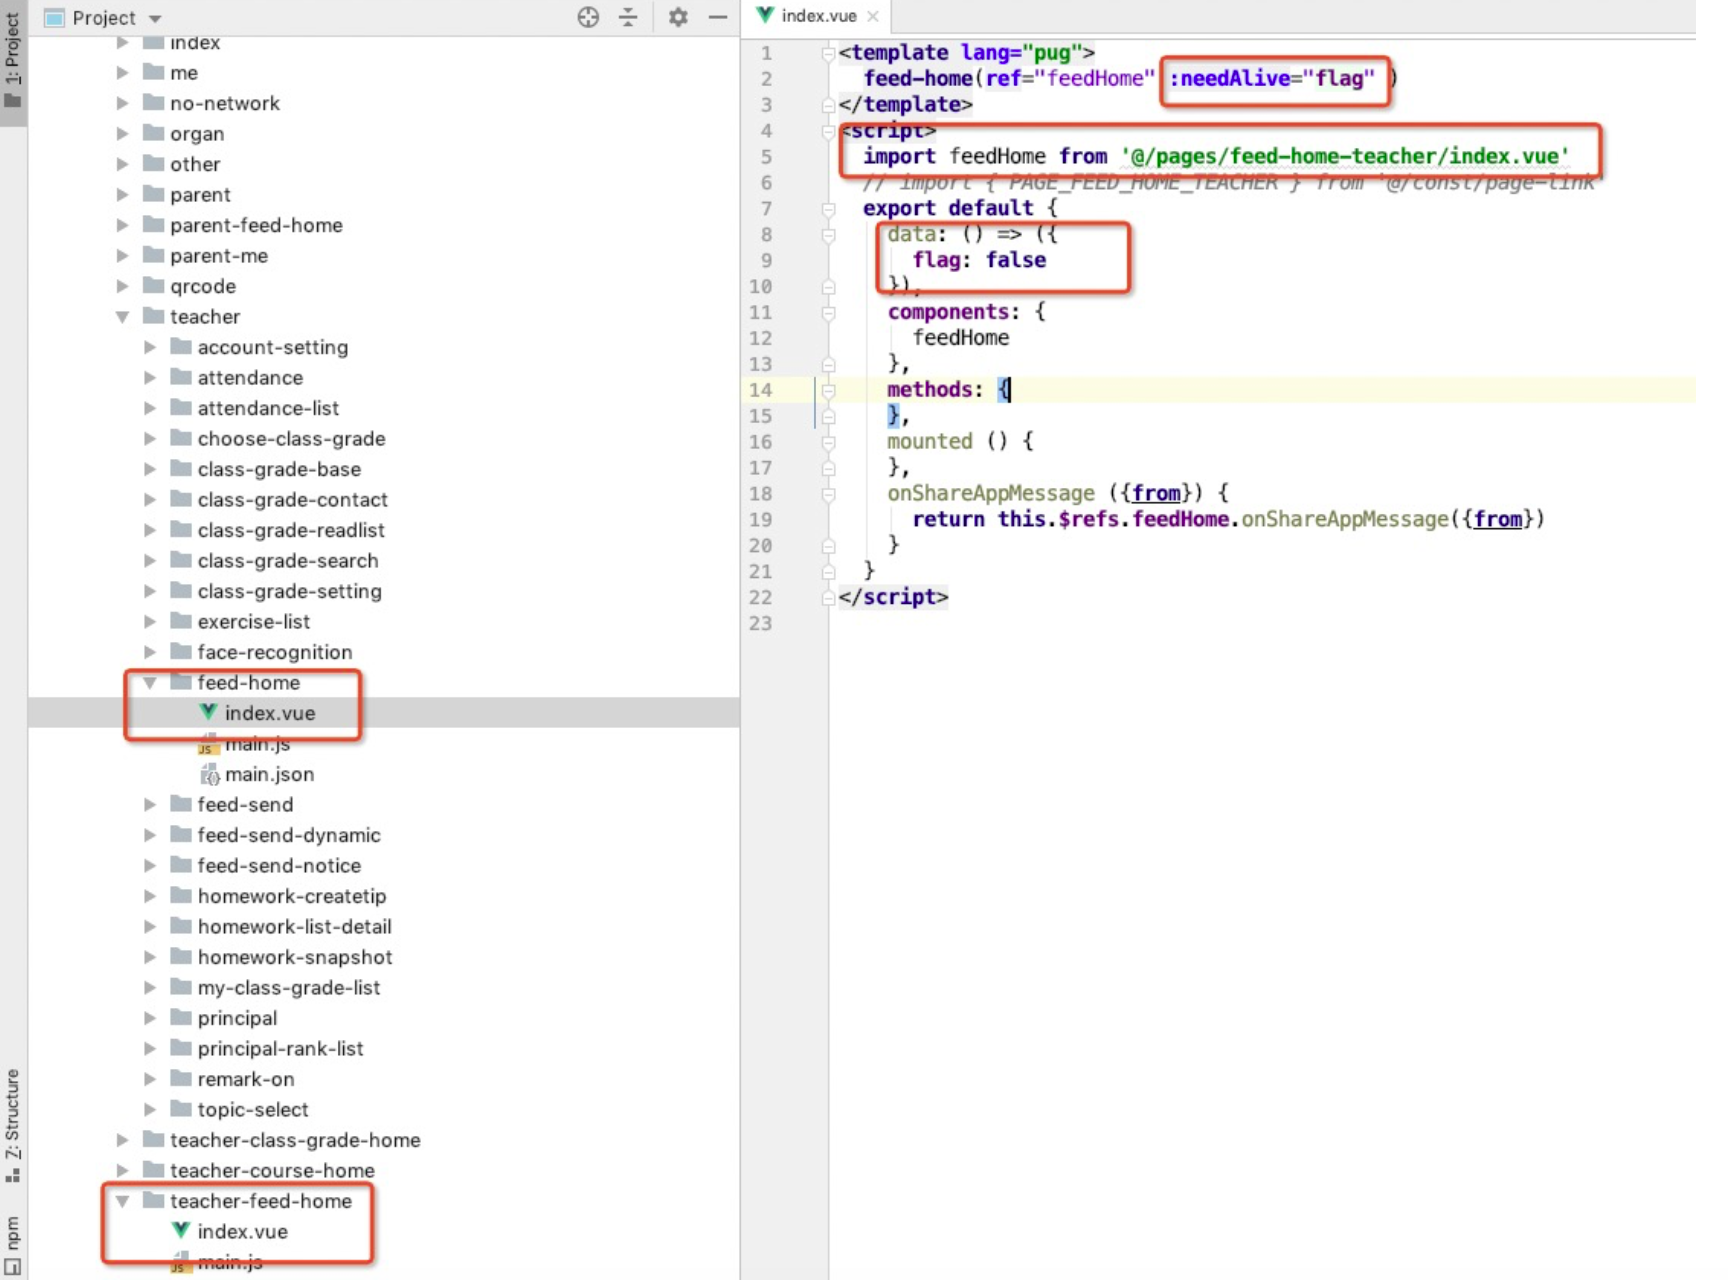This screenshot has height=1280, width=1728.
Task: Expand the account-setting folder arrow
Action: click(150, 347)
